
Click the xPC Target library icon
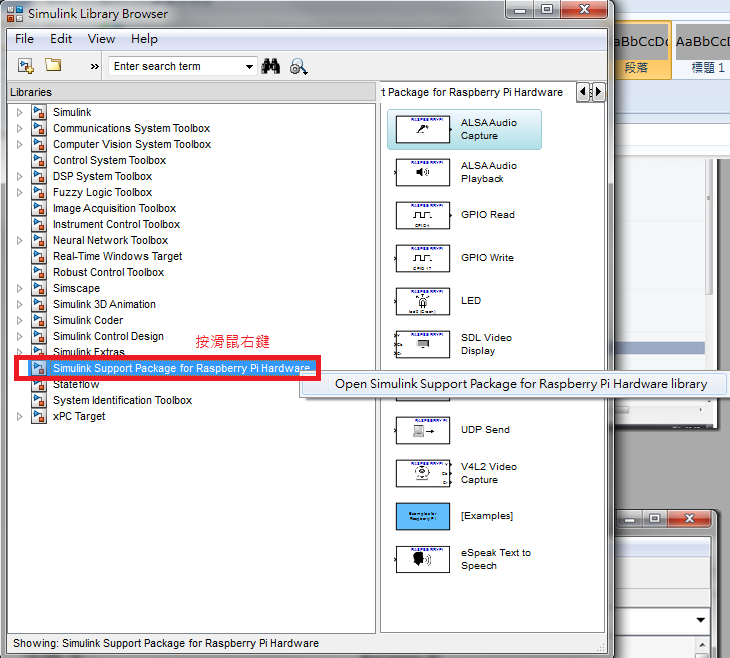pyautogui.click(x=39, y=416)
